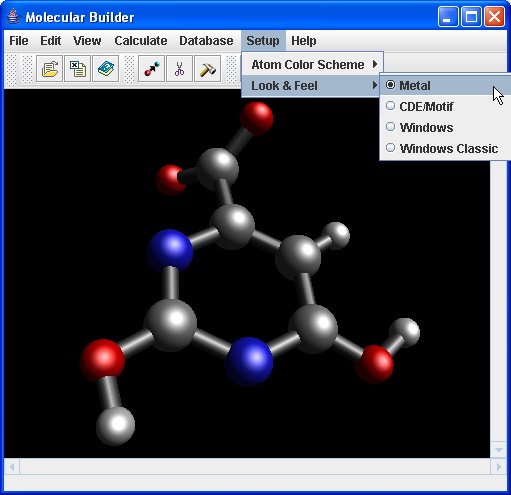Click the horizontal scrollbar right arrow
This screenshot has width=511, height=495.
pos(499,467)
